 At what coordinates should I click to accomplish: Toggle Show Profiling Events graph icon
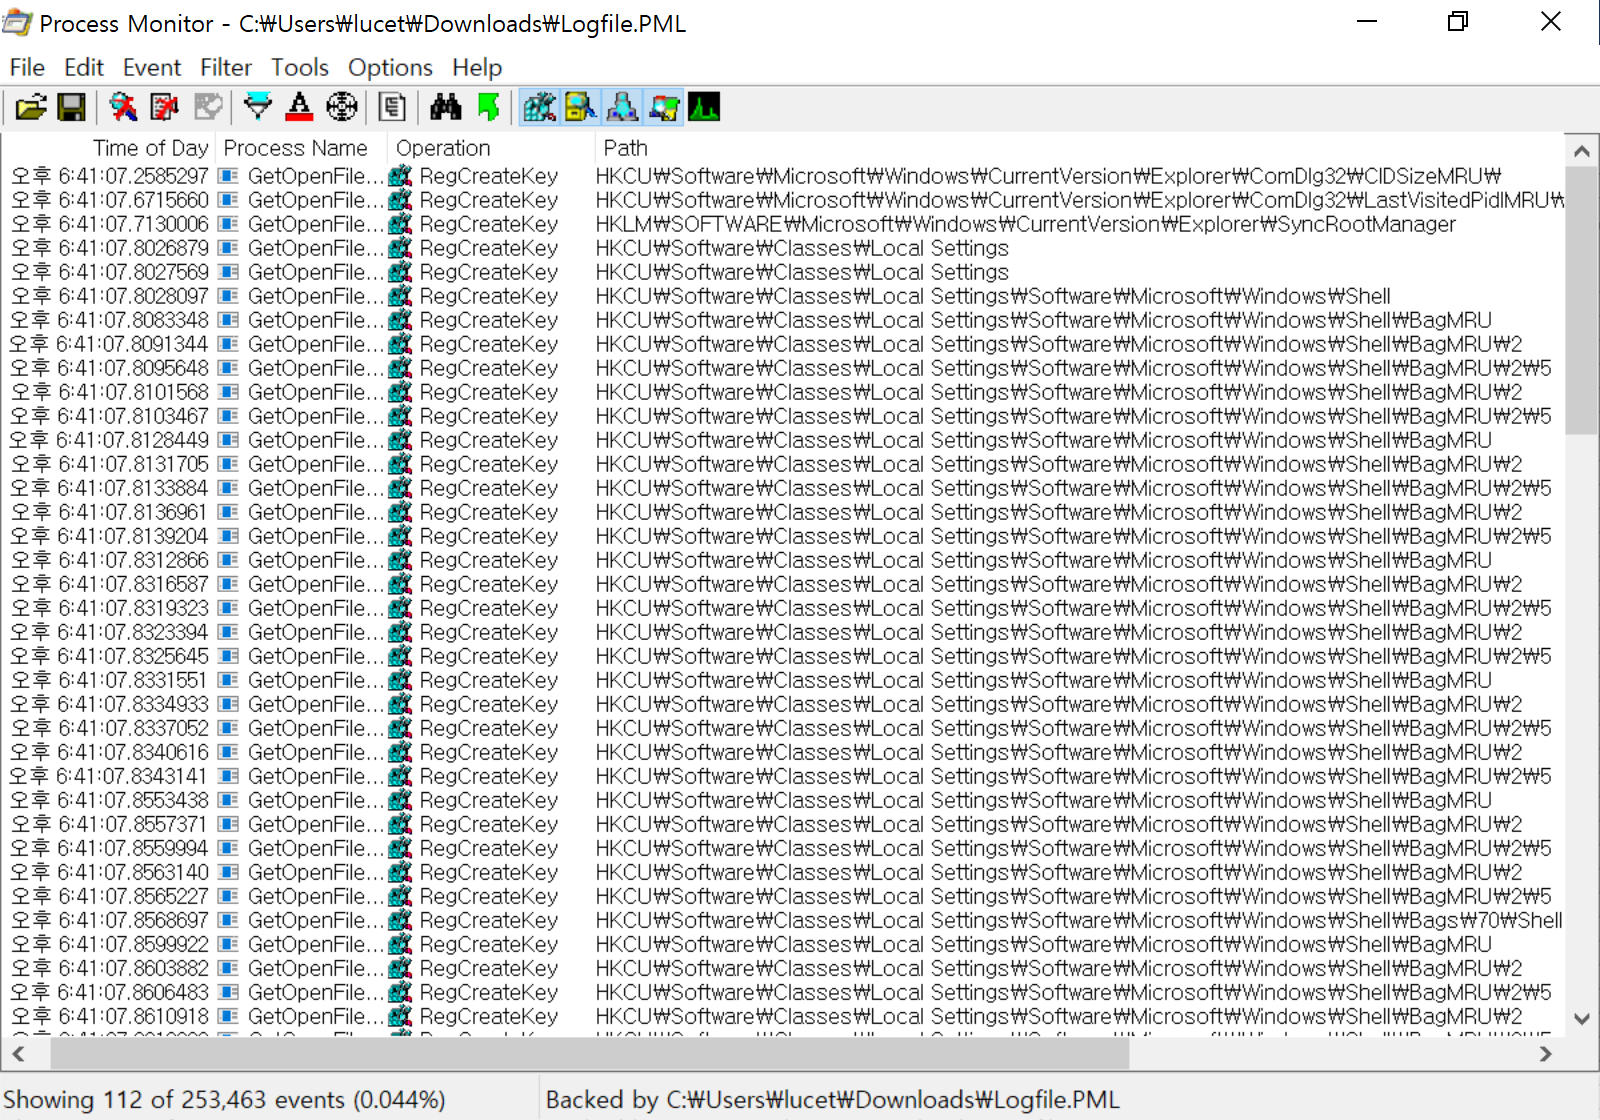(704, 107)
